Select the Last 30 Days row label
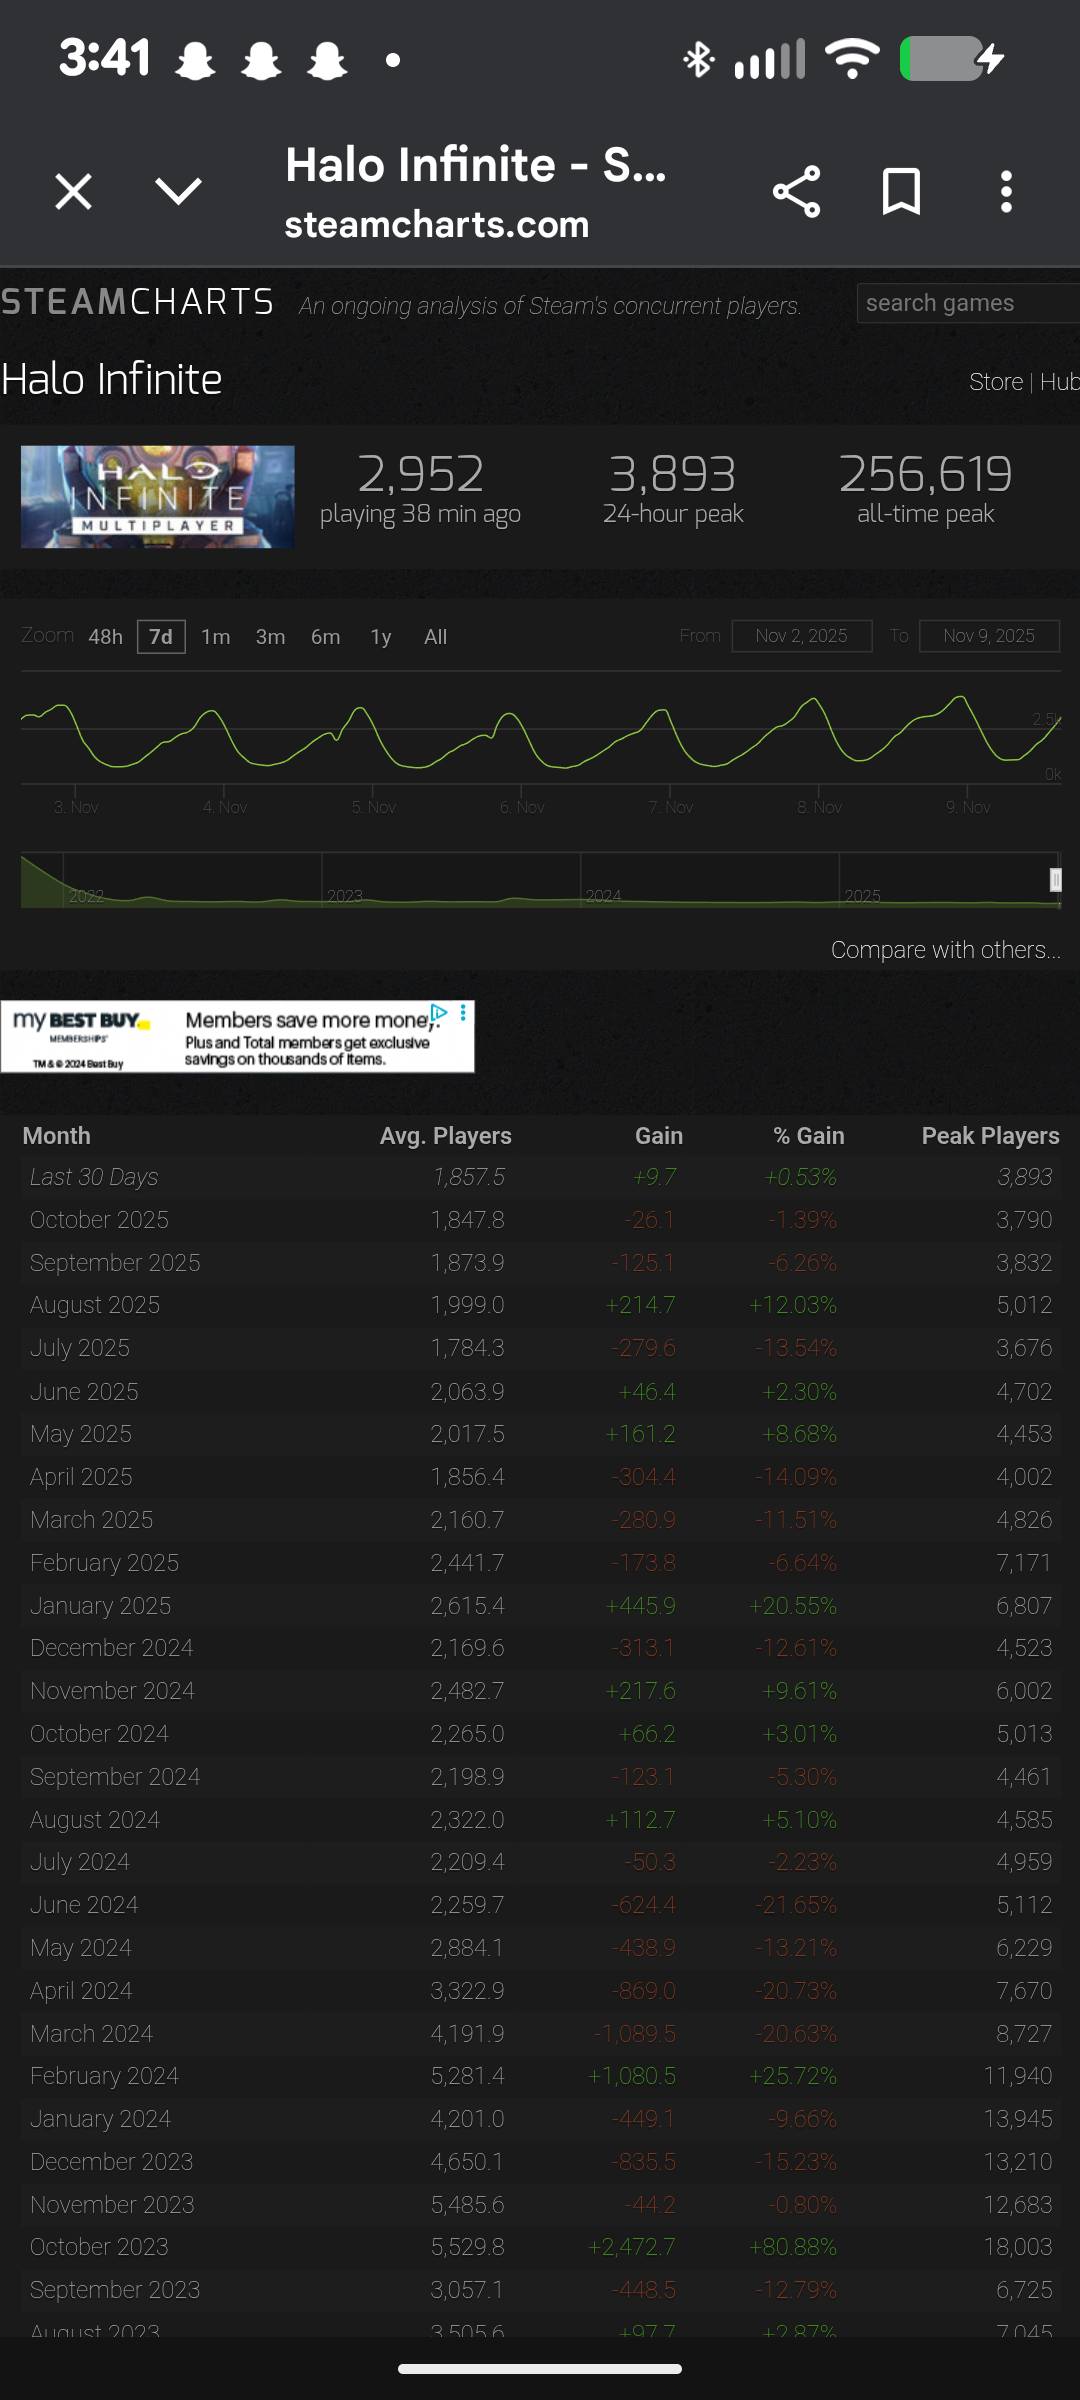The height and width of the screenshot is (2400, 1080). click(94, 1177)
